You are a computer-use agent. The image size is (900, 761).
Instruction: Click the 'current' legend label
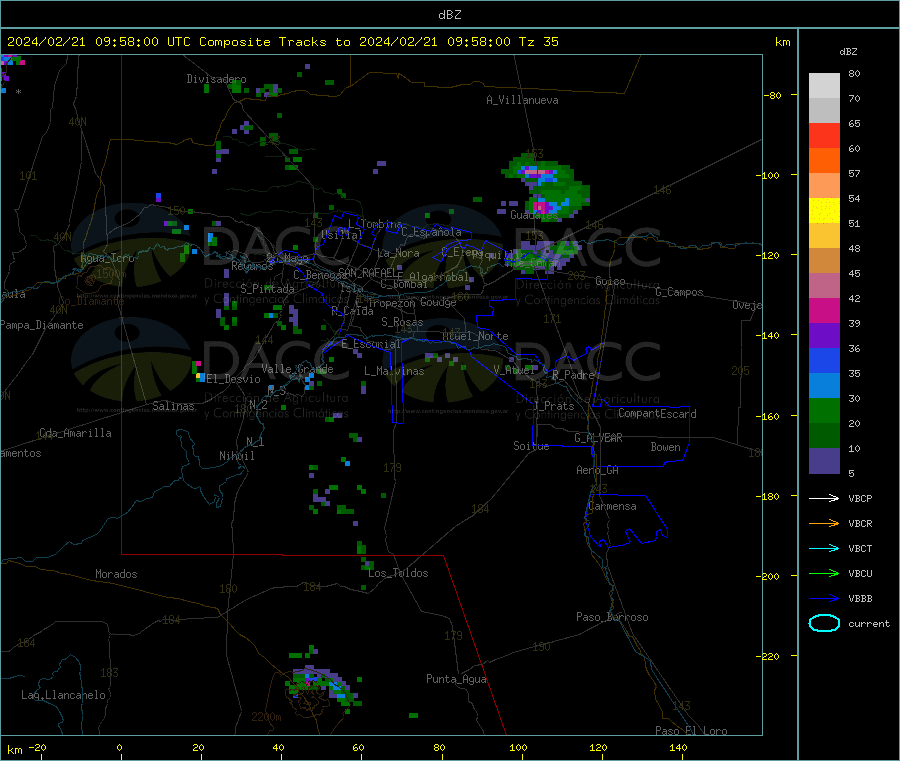coord(869,624)
